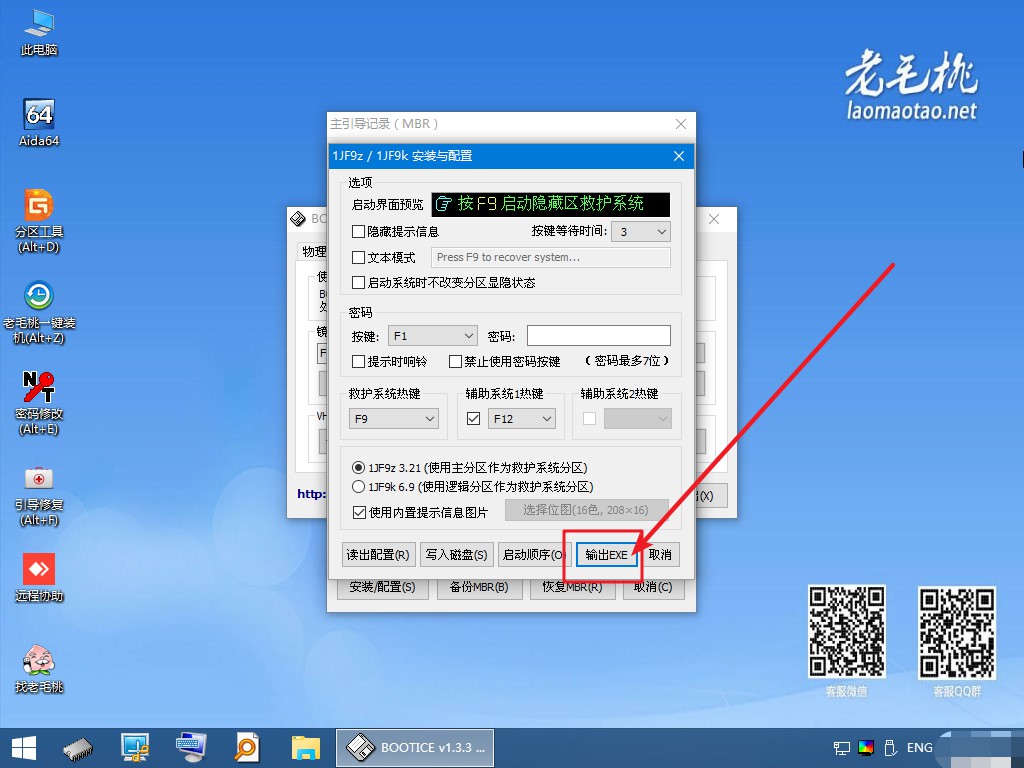Click the 客服QQ群 QR code
The height and width of the screenshot is (768, 1024).
[x=957, y=632]
